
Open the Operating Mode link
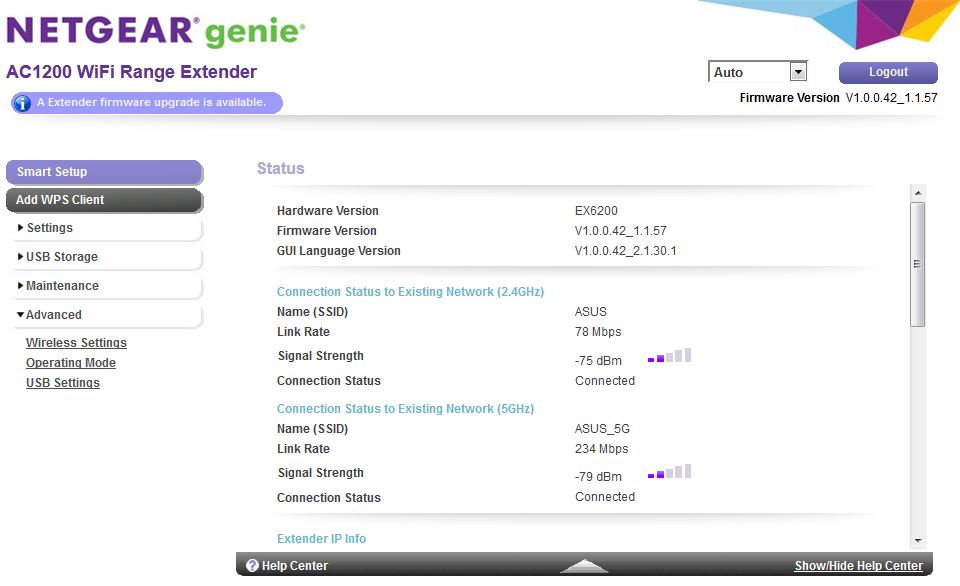click(x=70, y=362)
